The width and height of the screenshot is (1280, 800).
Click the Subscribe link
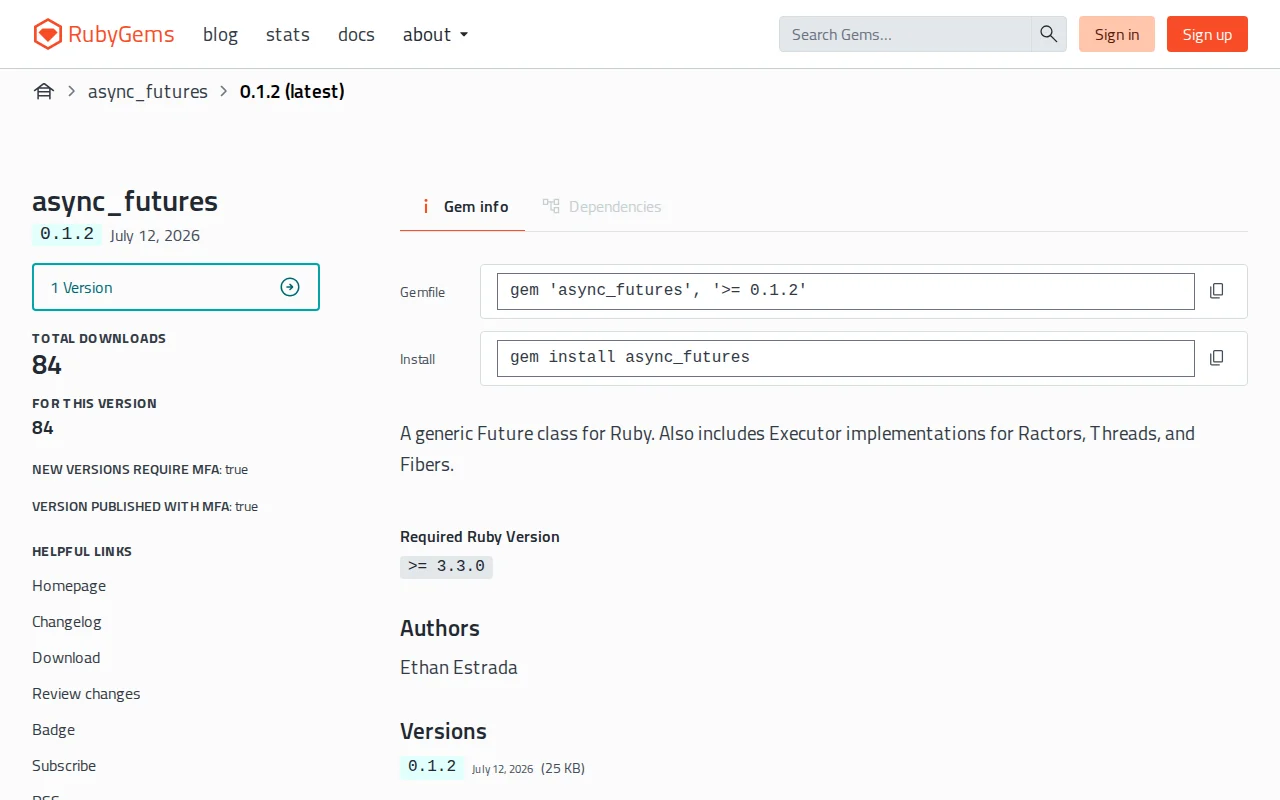click(64, 766)
